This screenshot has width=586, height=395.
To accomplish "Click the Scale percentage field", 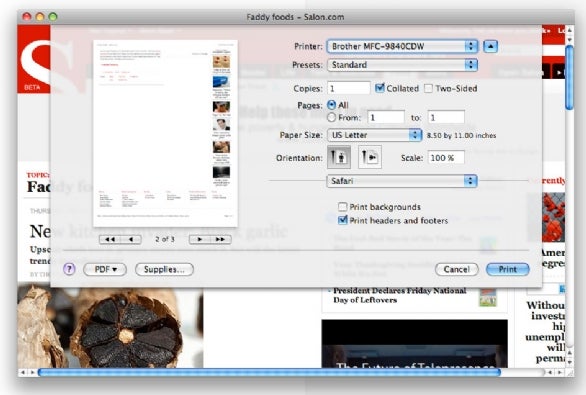I will tap(446, 158).
